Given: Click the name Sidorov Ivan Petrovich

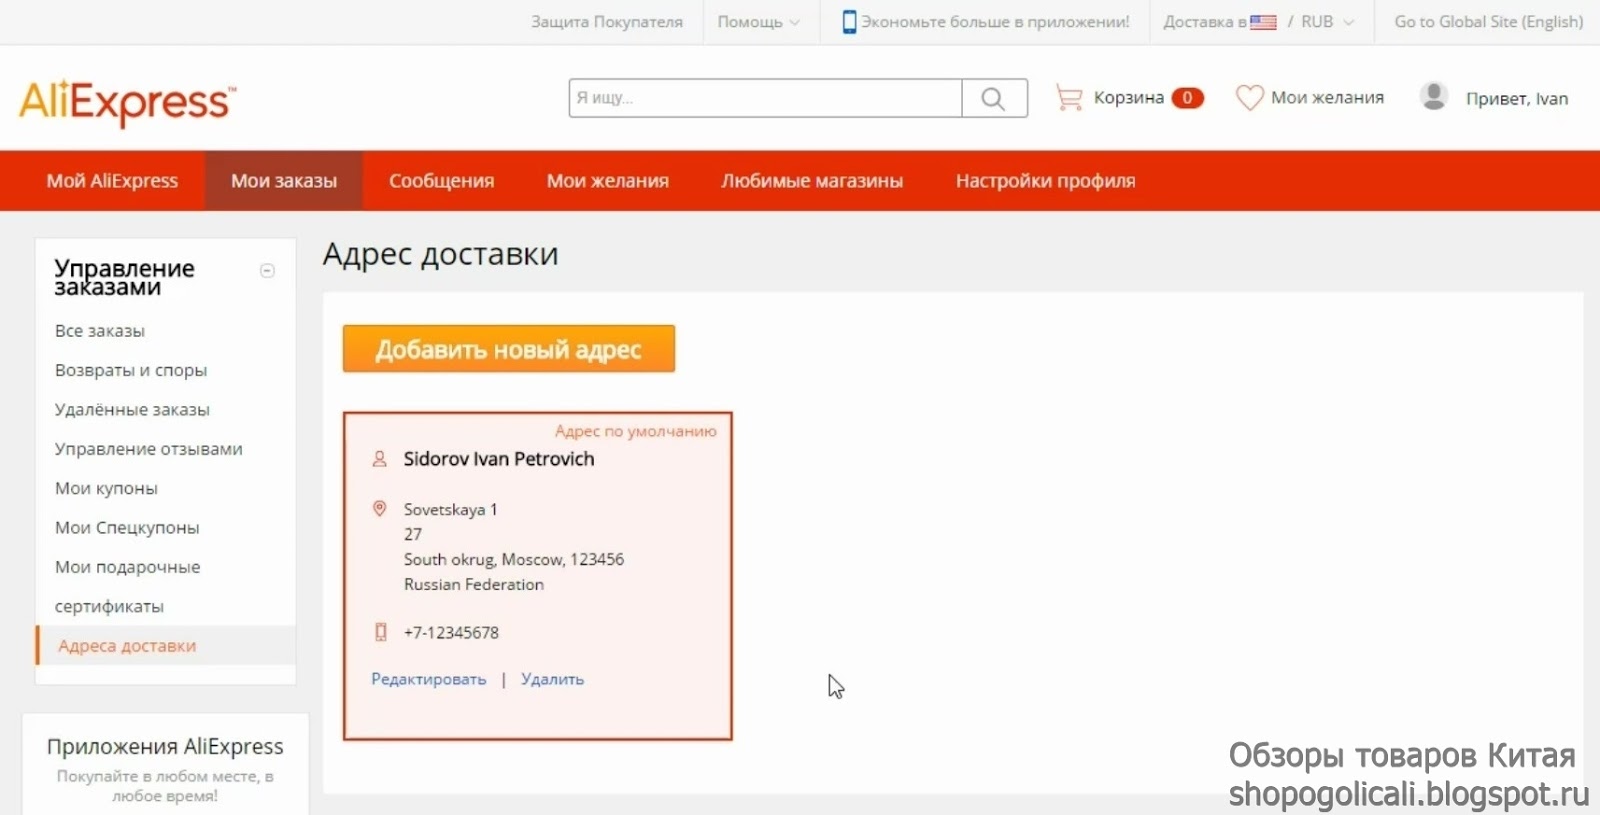Looking at the screenshot, I should pos(499,459).
